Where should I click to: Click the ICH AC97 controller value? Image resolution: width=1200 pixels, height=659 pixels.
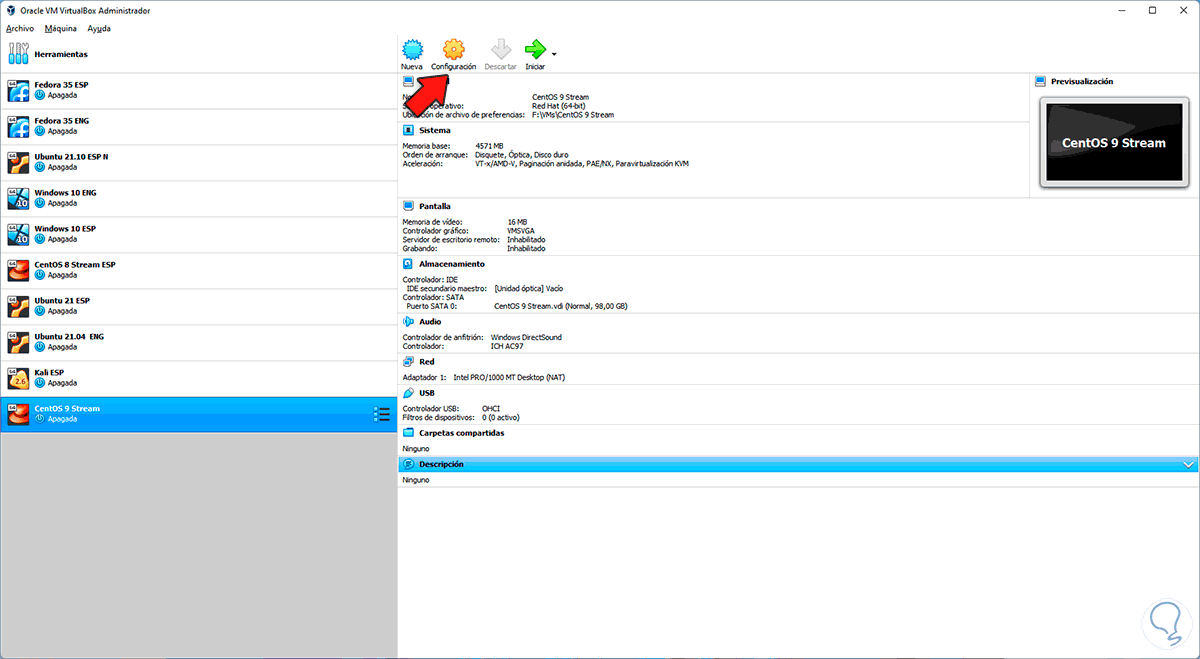click(509, 346)
